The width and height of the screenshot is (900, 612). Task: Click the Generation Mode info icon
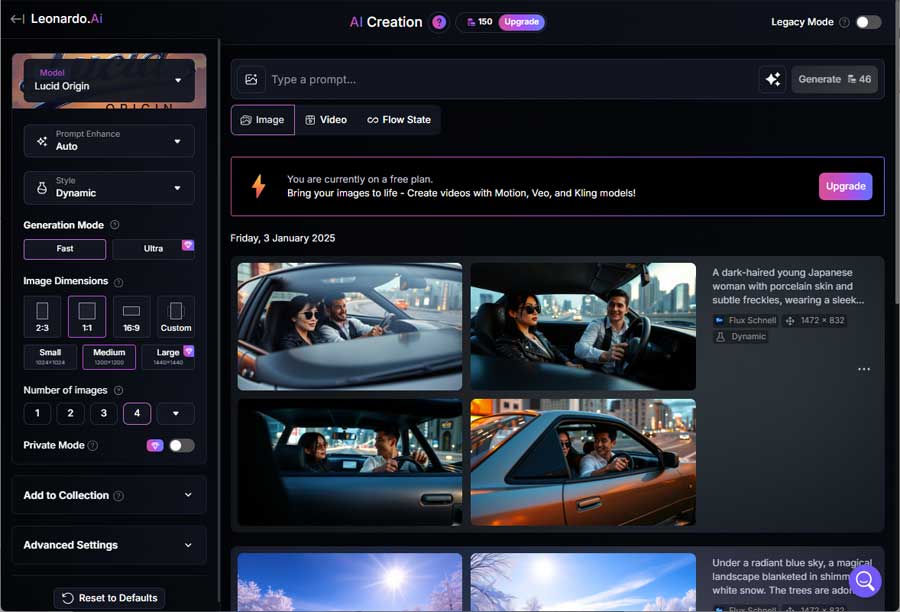coord(115,225)
